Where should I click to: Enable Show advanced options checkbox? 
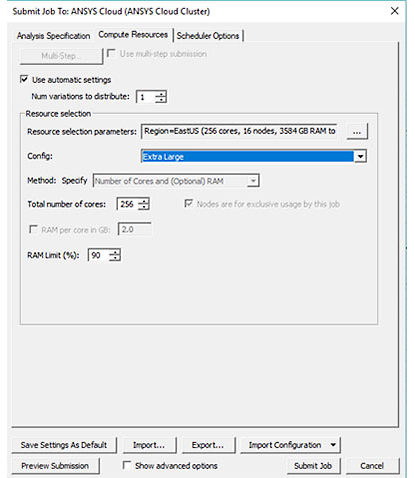(x=127, y=465)
